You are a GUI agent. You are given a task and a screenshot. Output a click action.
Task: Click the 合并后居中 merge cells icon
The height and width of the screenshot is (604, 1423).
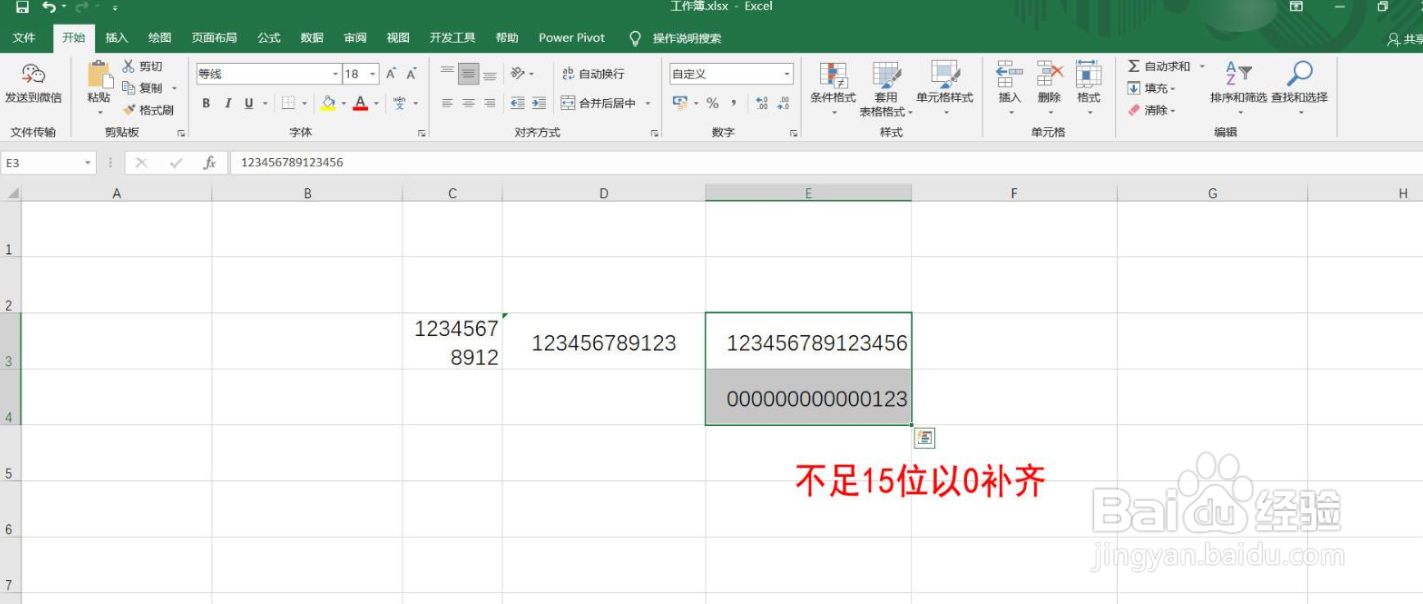[569, 102]
